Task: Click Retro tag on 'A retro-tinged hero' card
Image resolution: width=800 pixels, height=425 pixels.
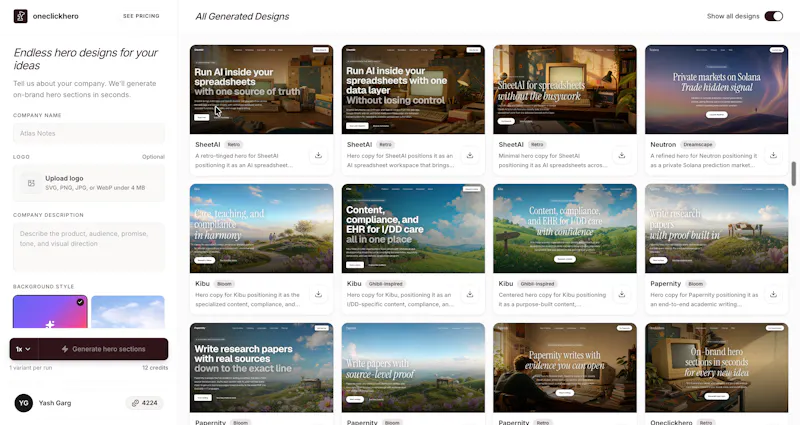Action: click(234, 145)
